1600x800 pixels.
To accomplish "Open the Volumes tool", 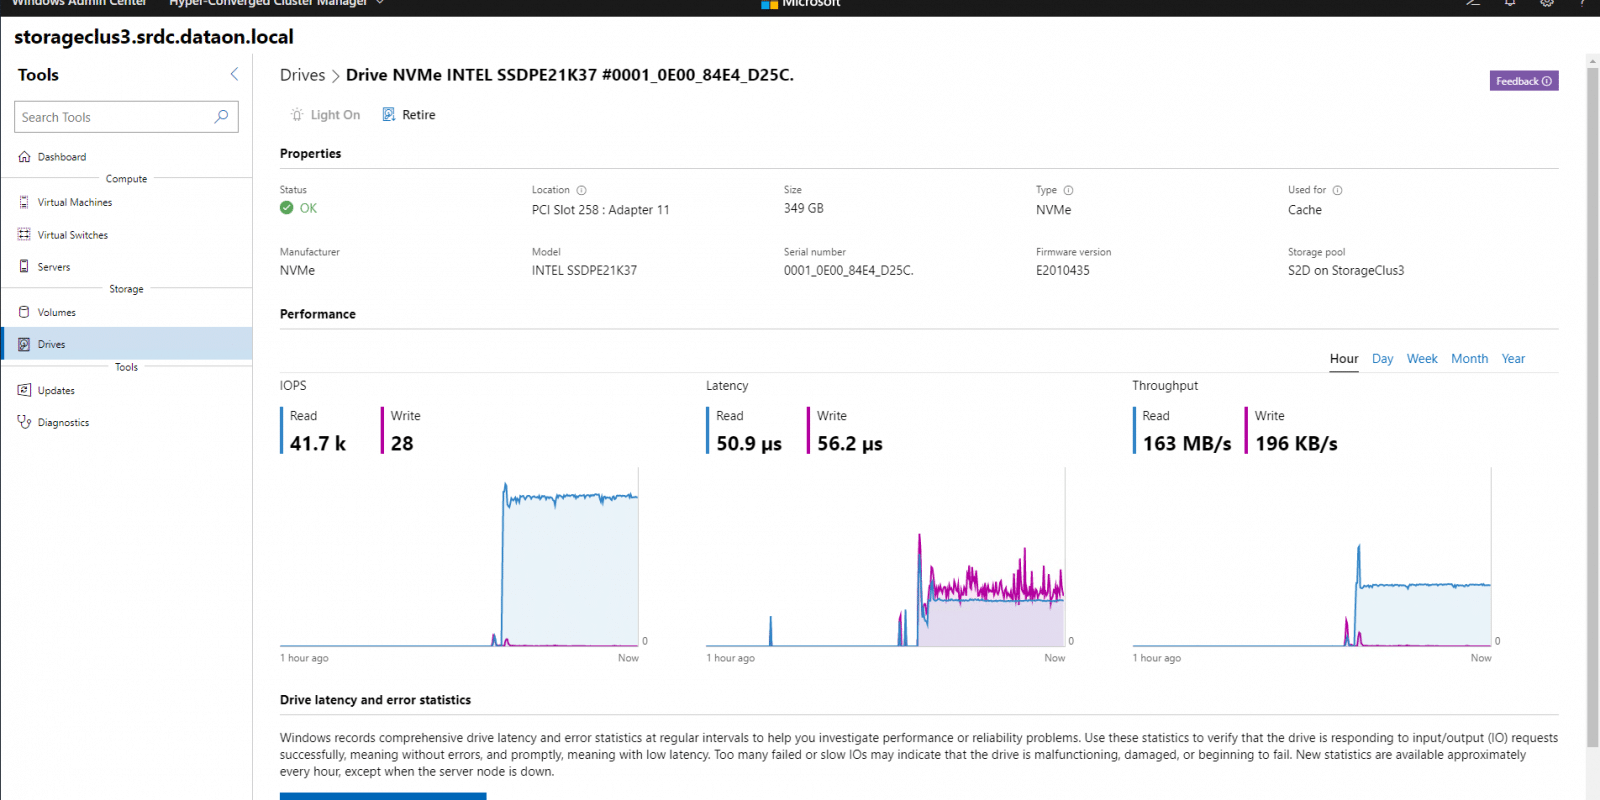I will [57, 312].
